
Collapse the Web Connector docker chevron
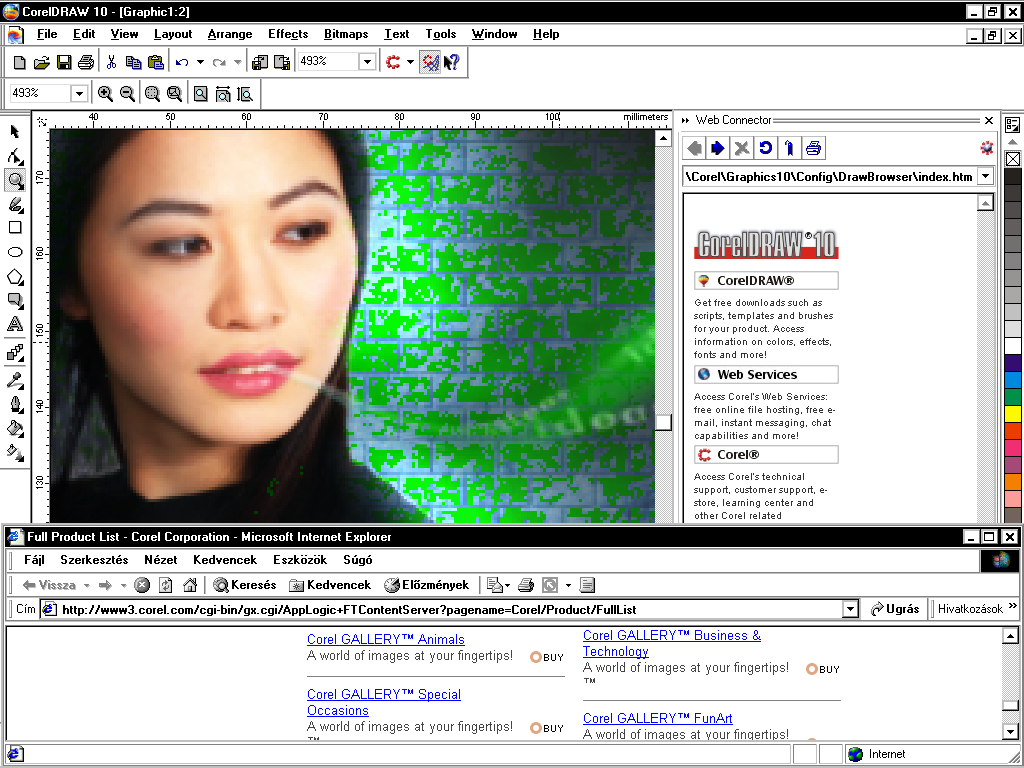[x=685, y=120]
